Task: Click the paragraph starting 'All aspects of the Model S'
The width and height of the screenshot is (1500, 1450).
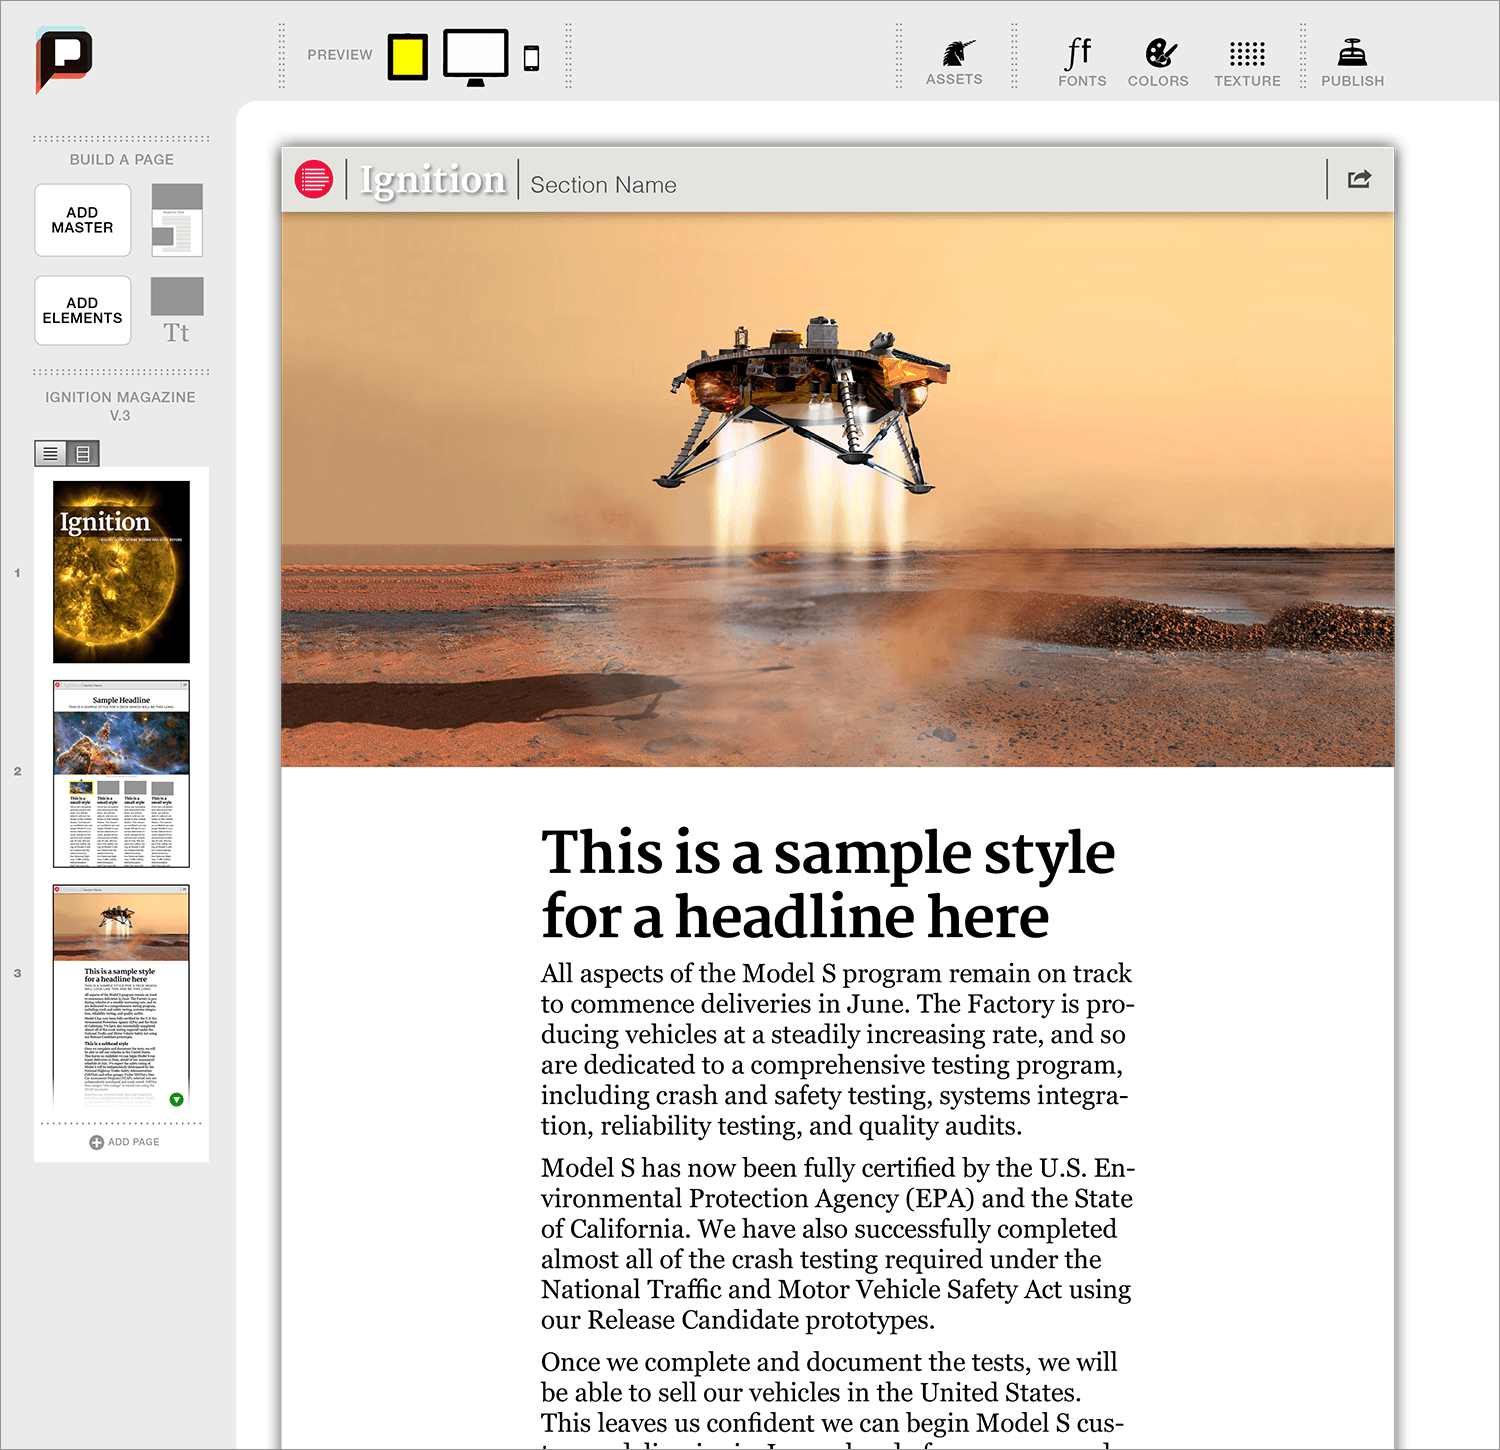Action: point(838,1049)
